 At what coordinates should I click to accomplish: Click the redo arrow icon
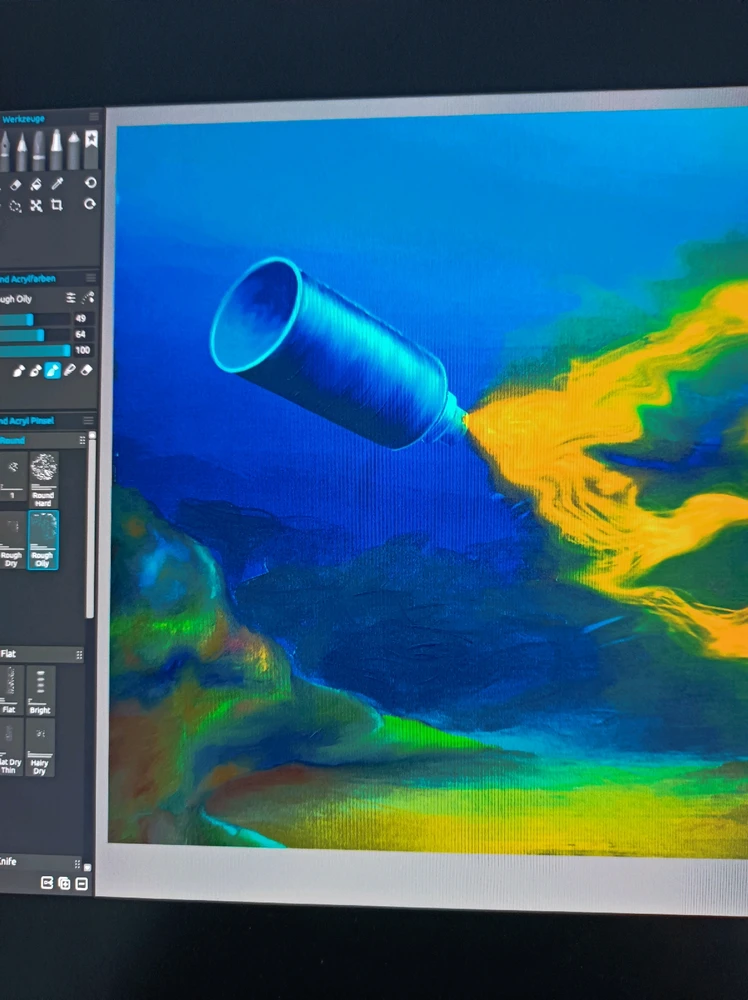91,204
